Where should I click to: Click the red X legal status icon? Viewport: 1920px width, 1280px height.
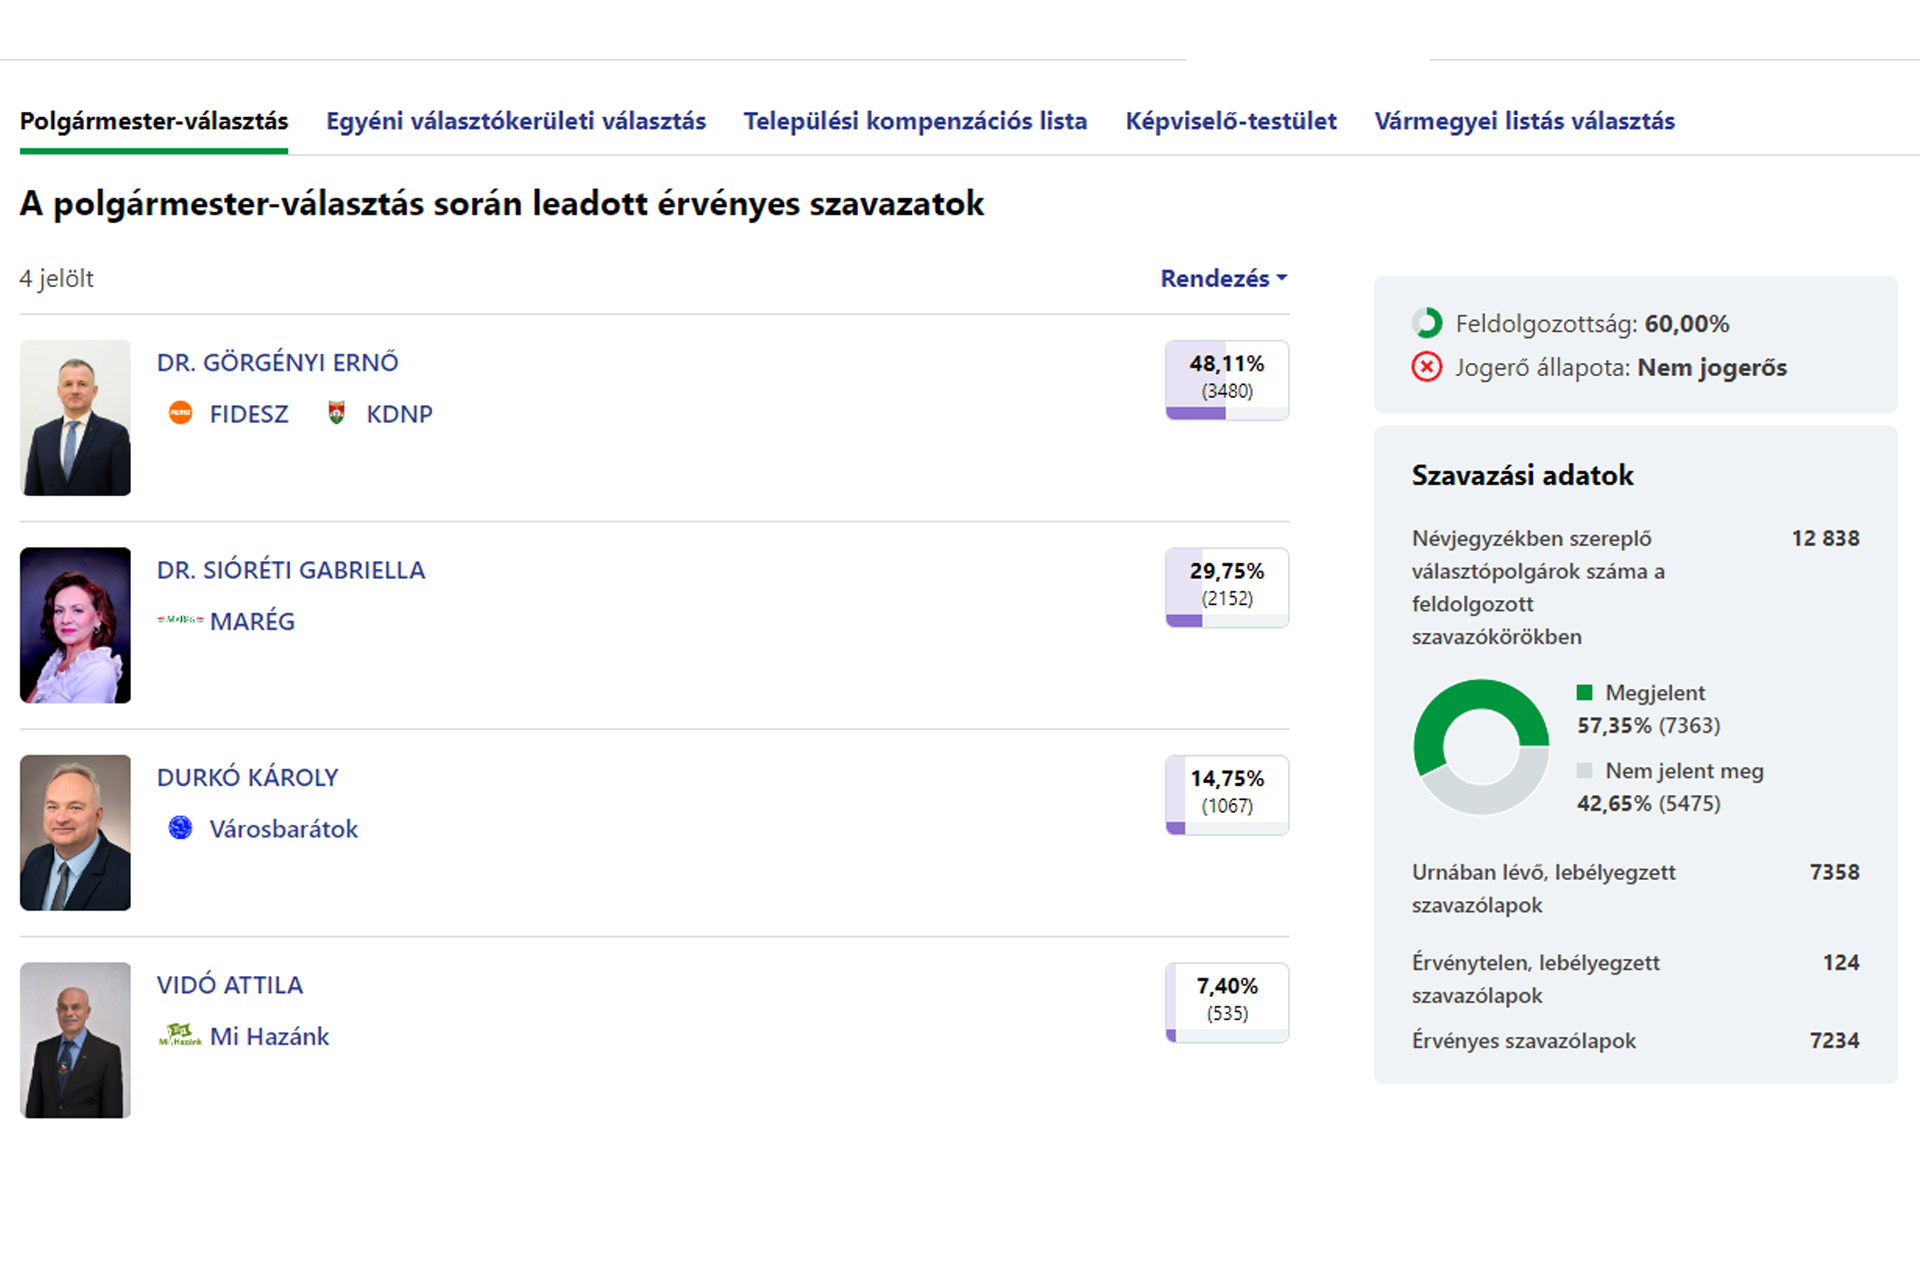(1426, 367)
